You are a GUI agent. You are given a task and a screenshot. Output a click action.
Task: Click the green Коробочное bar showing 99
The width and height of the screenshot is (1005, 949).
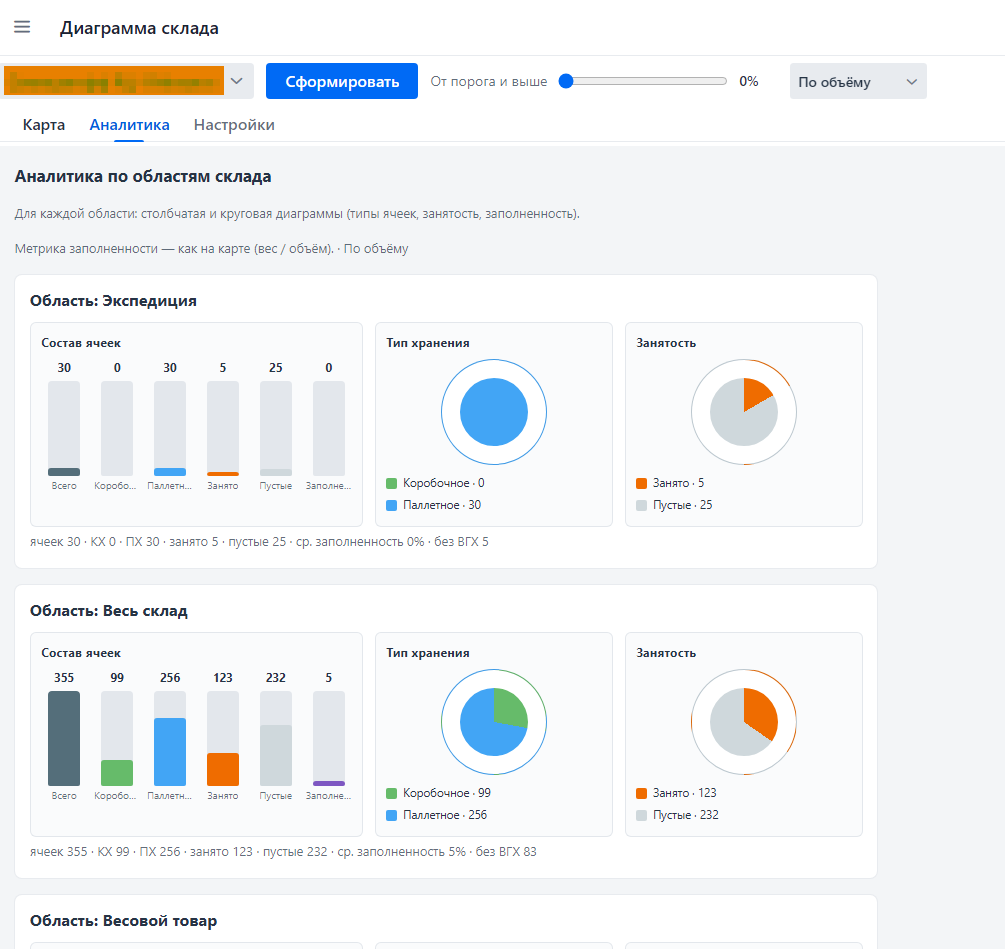[x=117, y=773]
